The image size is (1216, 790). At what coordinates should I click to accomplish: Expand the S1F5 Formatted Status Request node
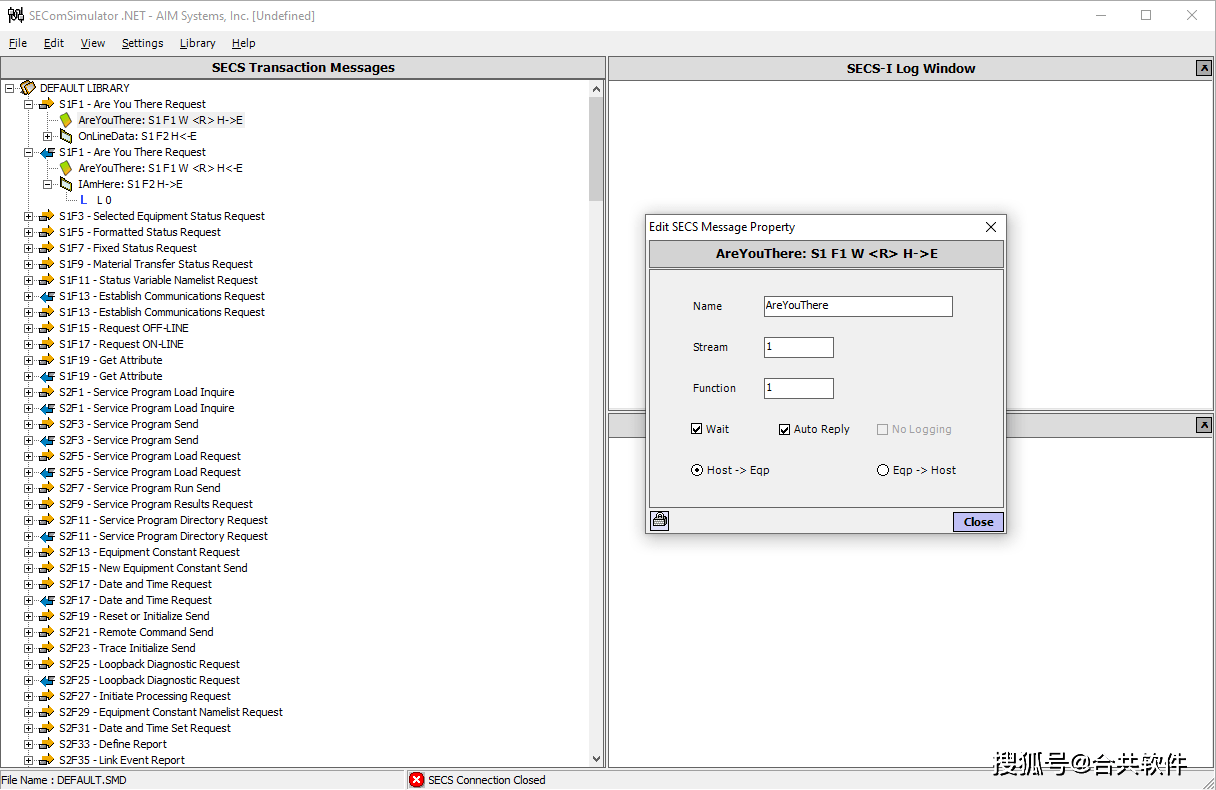[29, 232]
